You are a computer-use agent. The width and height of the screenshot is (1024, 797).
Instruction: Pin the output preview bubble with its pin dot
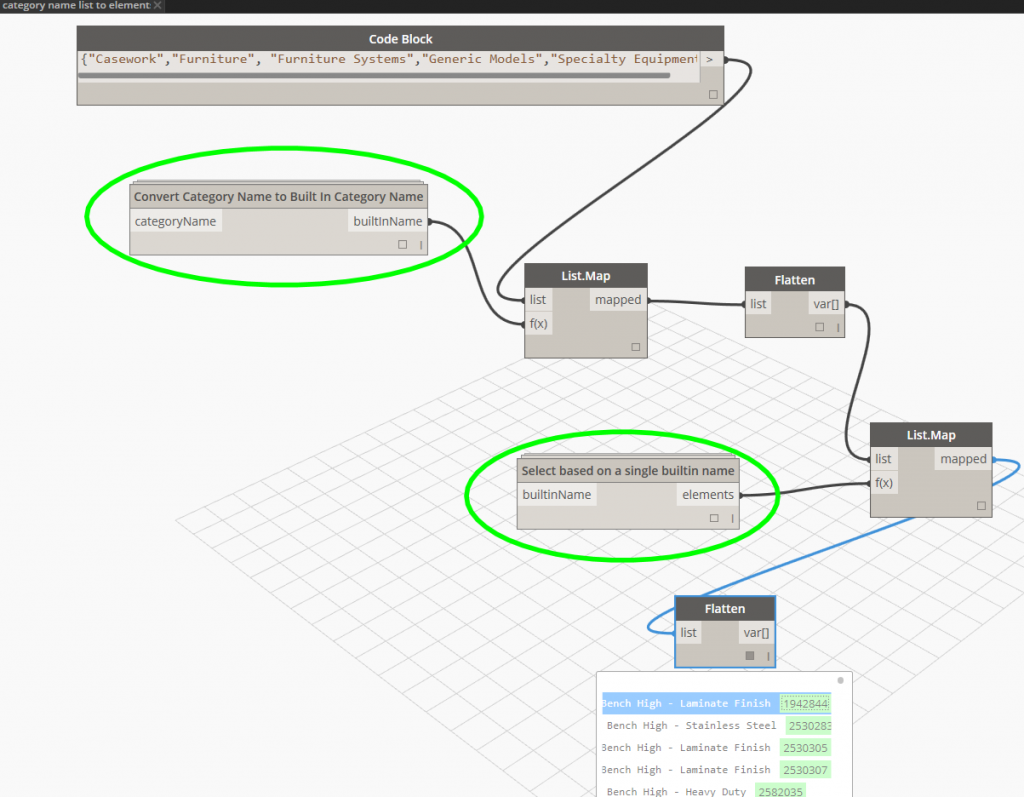[x=840, y=680]
